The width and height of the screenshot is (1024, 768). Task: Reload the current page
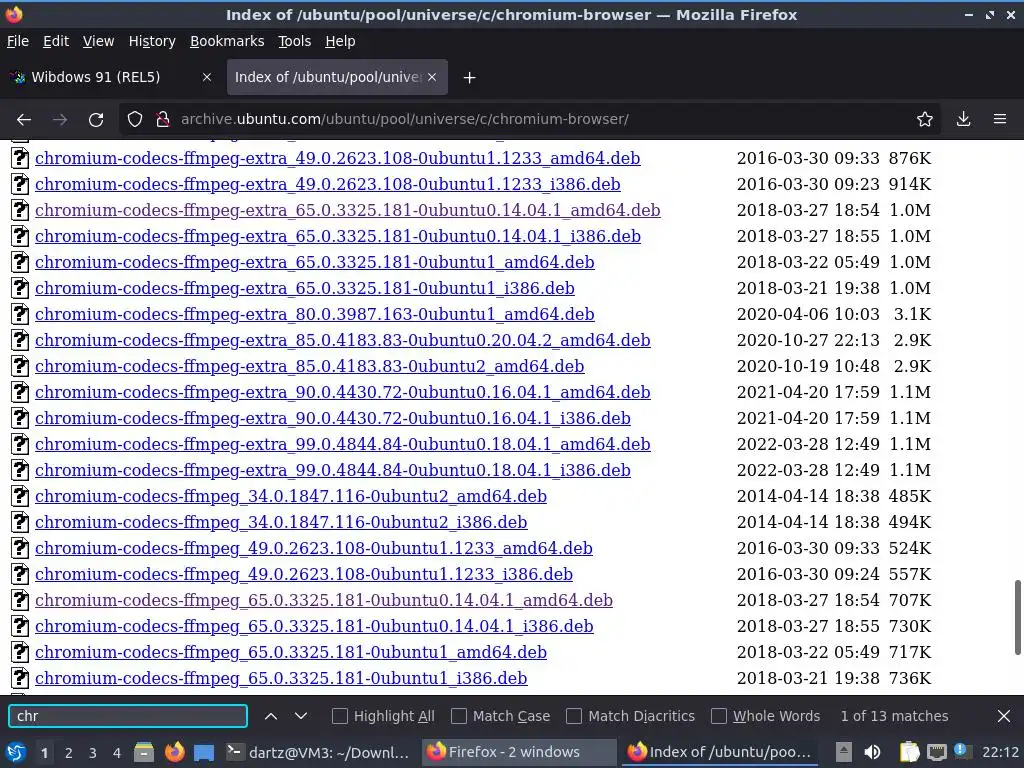click(96, 120)
